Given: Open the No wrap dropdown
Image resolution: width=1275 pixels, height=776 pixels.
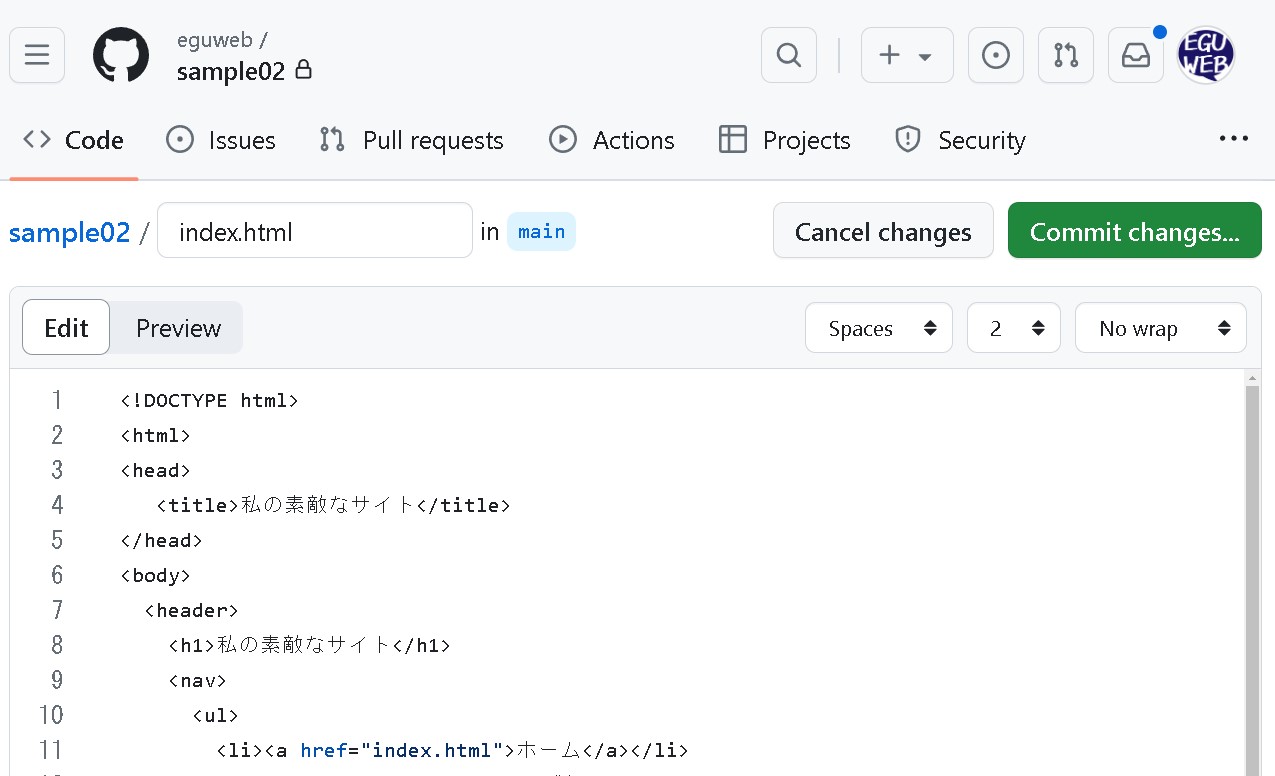Looking at the screenshot, I should click(1160, 327).
